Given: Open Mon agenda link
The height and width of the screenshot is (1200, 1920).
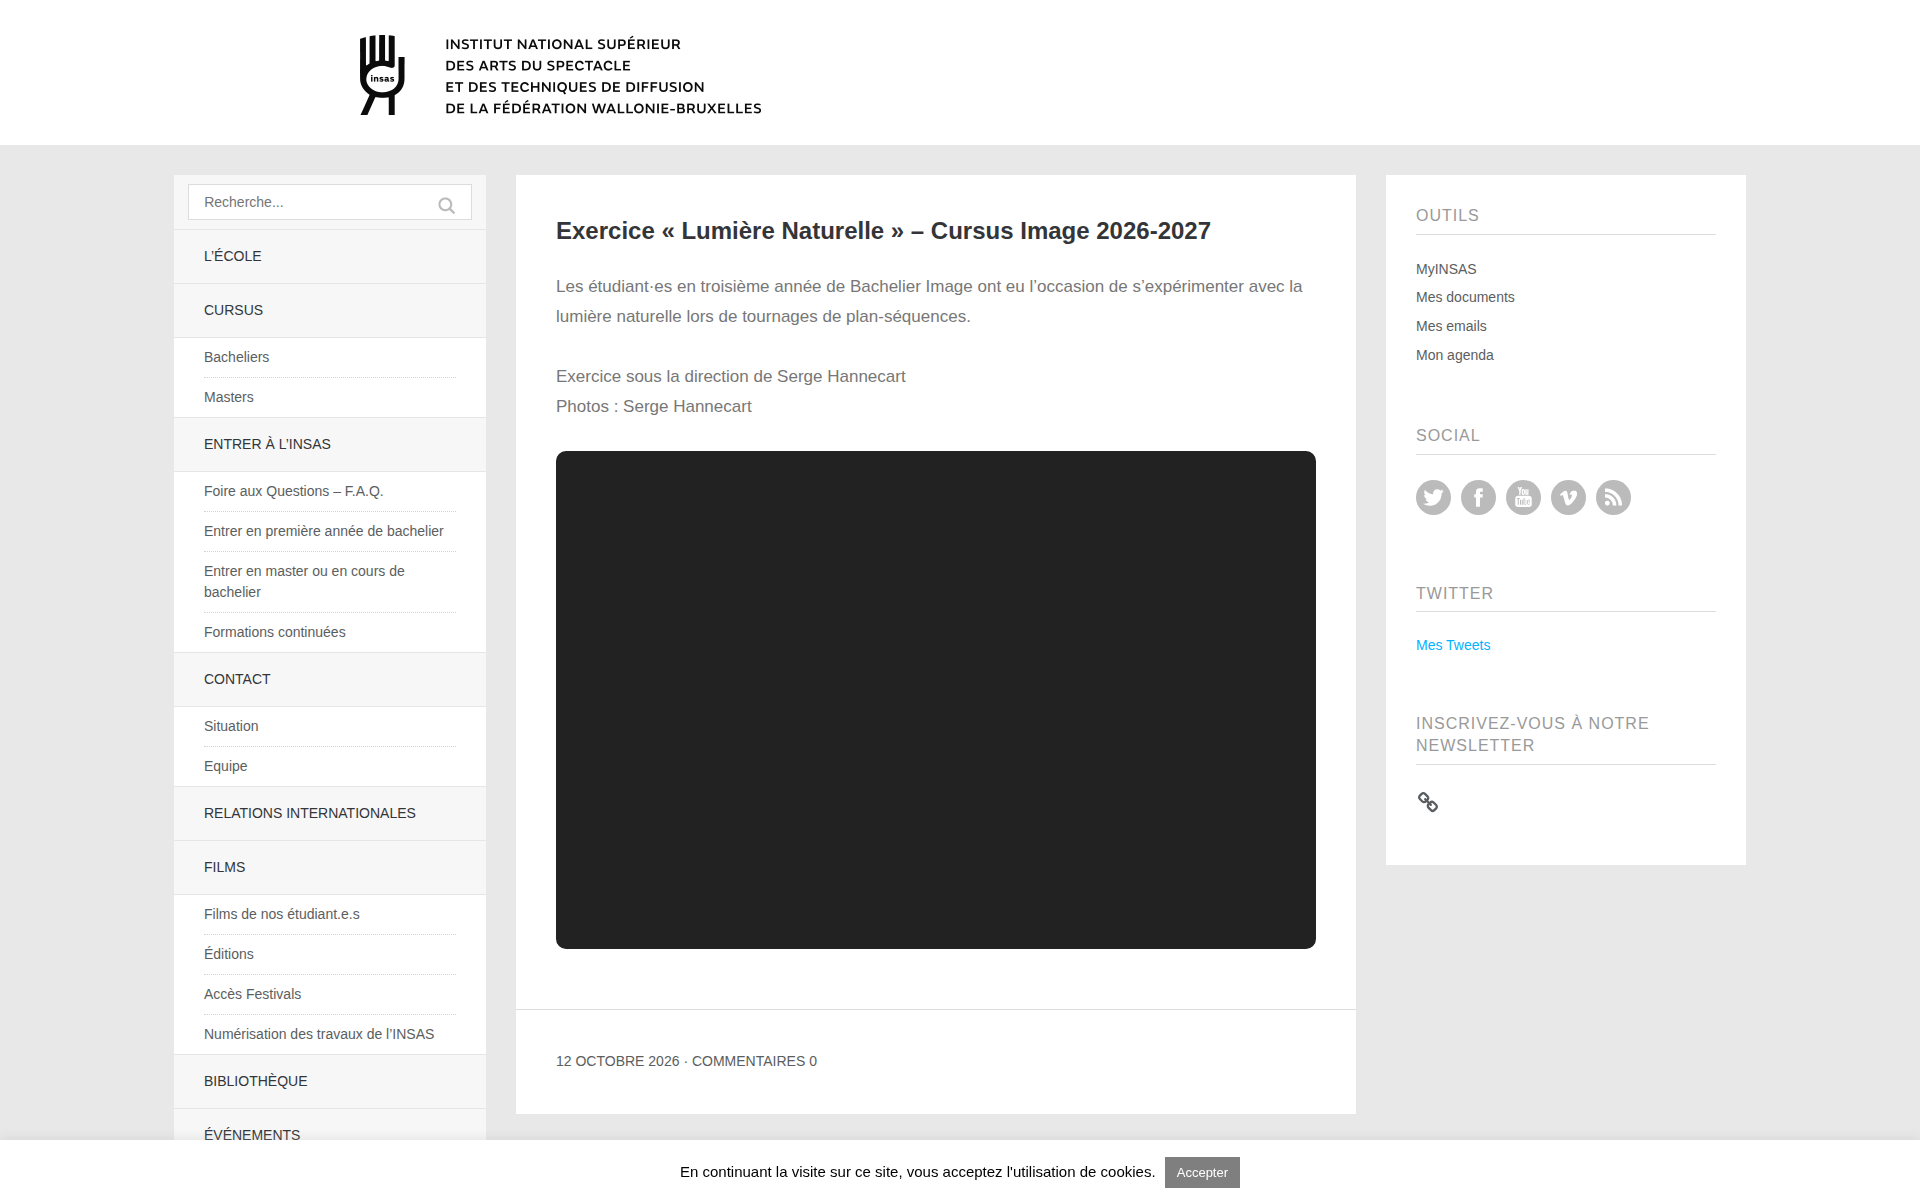Looking at the screenshot, I should pyautogui.click(x=1455, y=355).
